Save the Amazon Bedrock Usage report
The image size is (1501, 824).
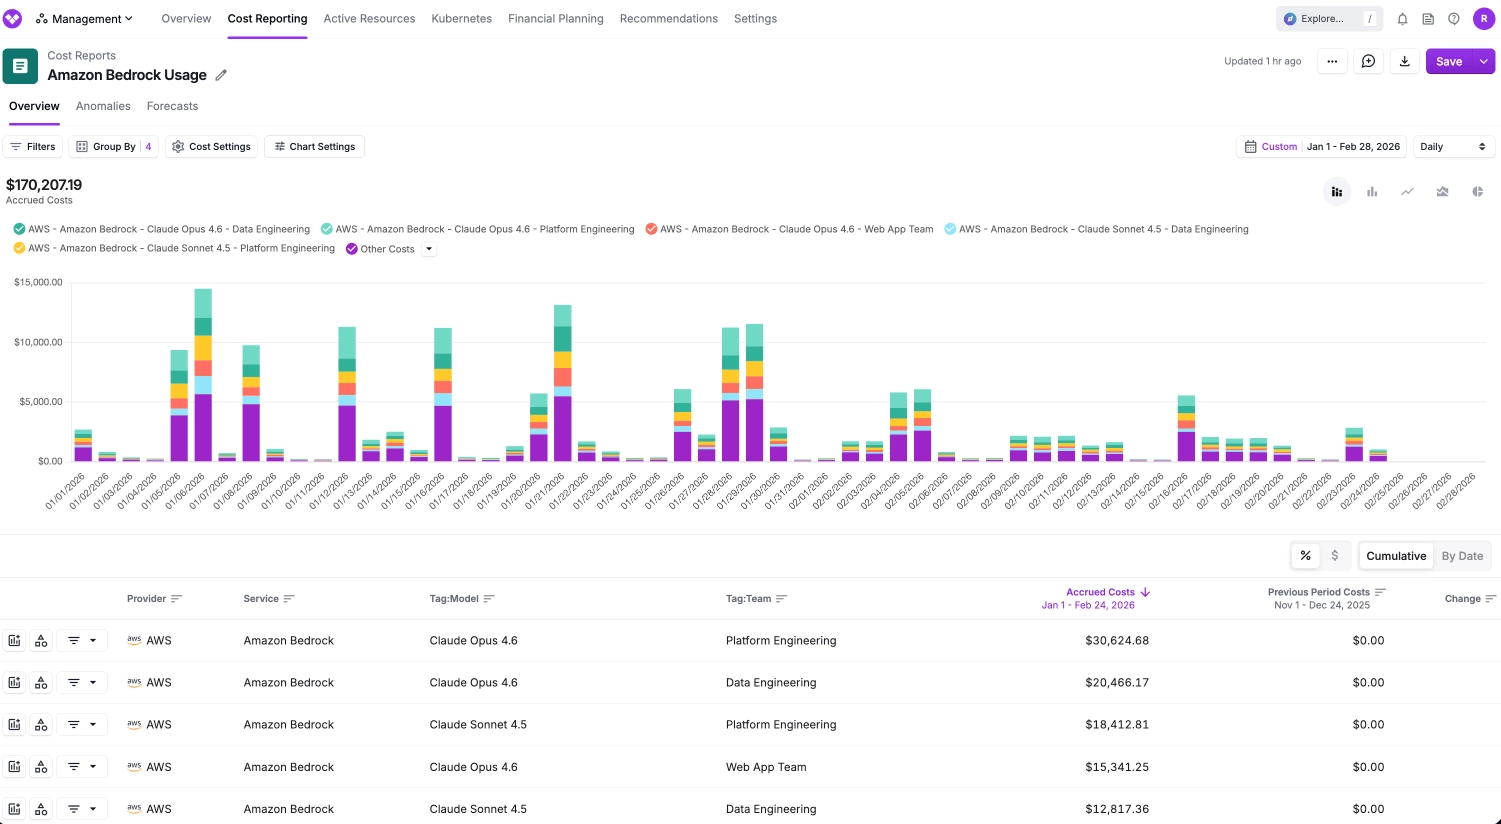pyautogui.click(x=1449, y=61)
